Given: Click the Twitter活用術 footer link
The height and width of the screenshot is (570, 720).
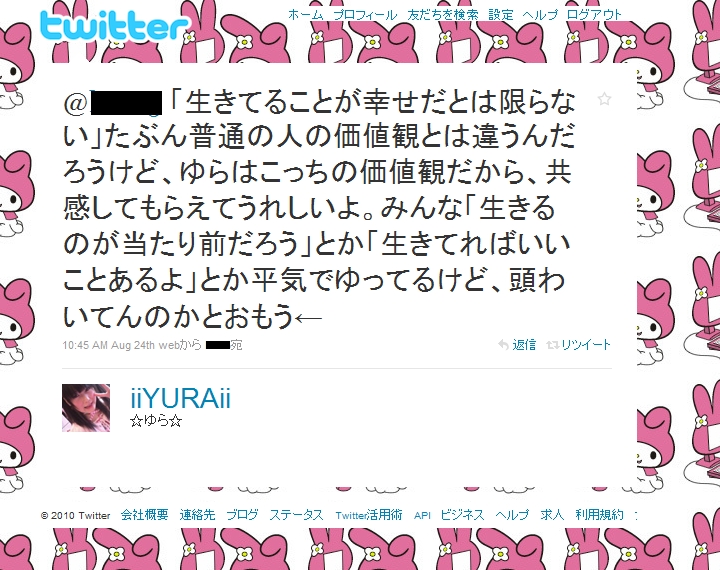Looking at the screenshot, I should click(369, 515).
